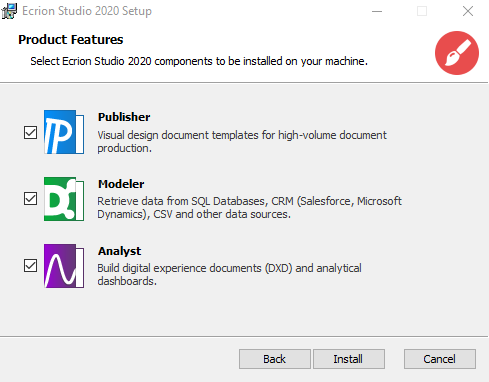Click the Modeler green D icon
Screen dimensions: 489x382
click(64, 199)
